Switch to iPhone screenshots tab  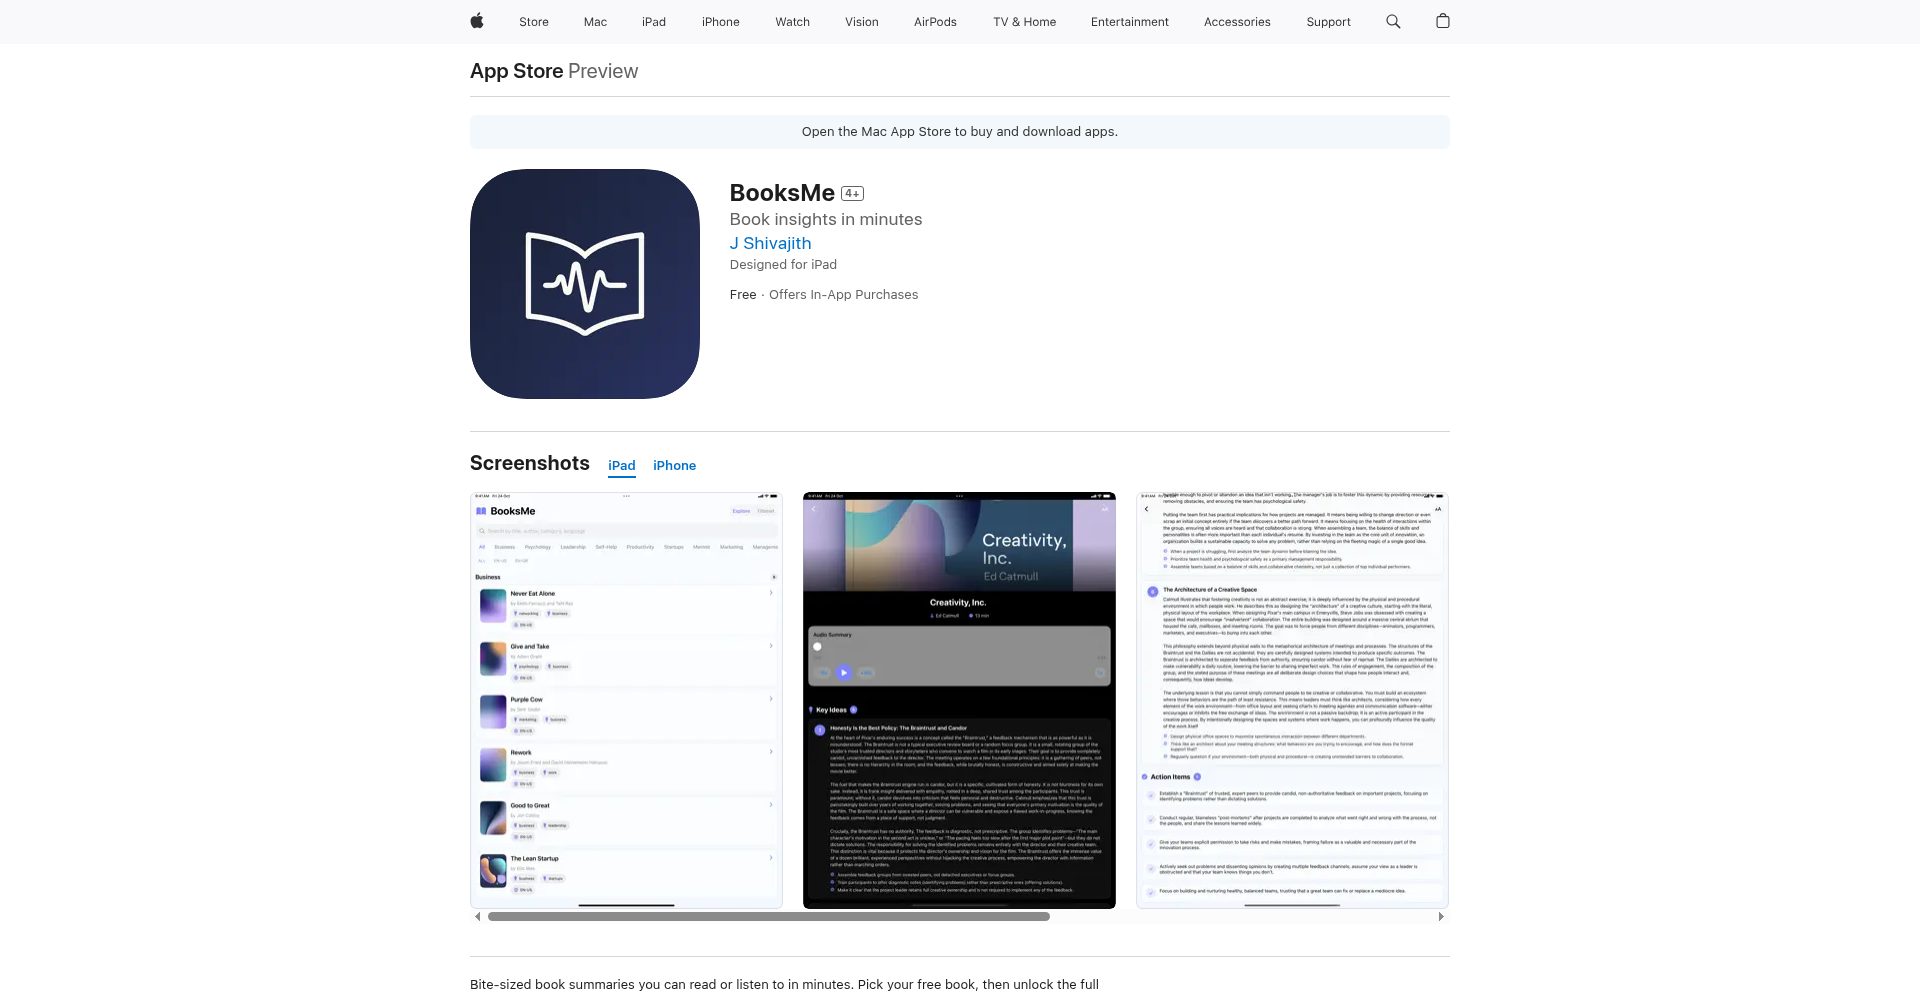click(675, 466)
